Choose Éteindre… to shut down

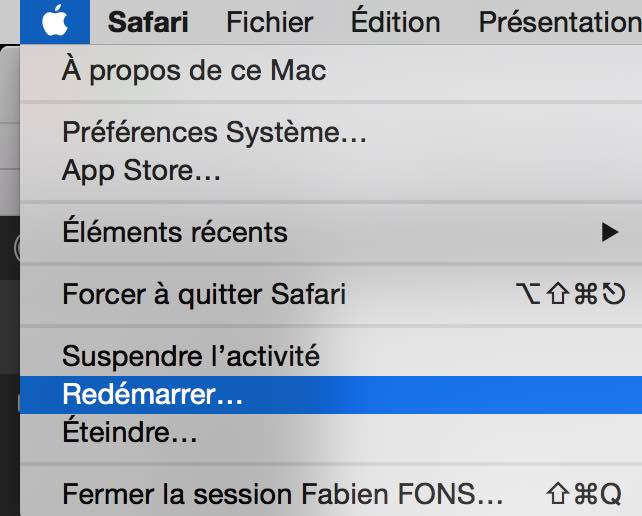point(129,433)
